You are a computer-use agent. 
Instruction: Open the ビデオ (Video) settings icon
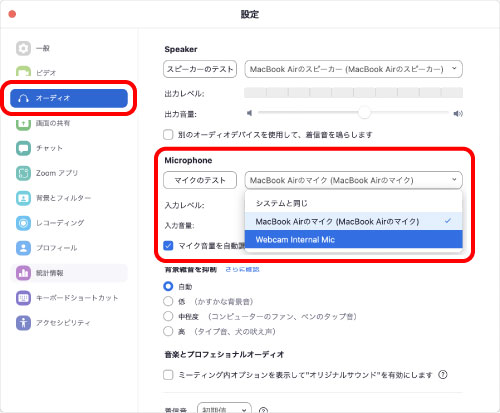coord(23,72)
